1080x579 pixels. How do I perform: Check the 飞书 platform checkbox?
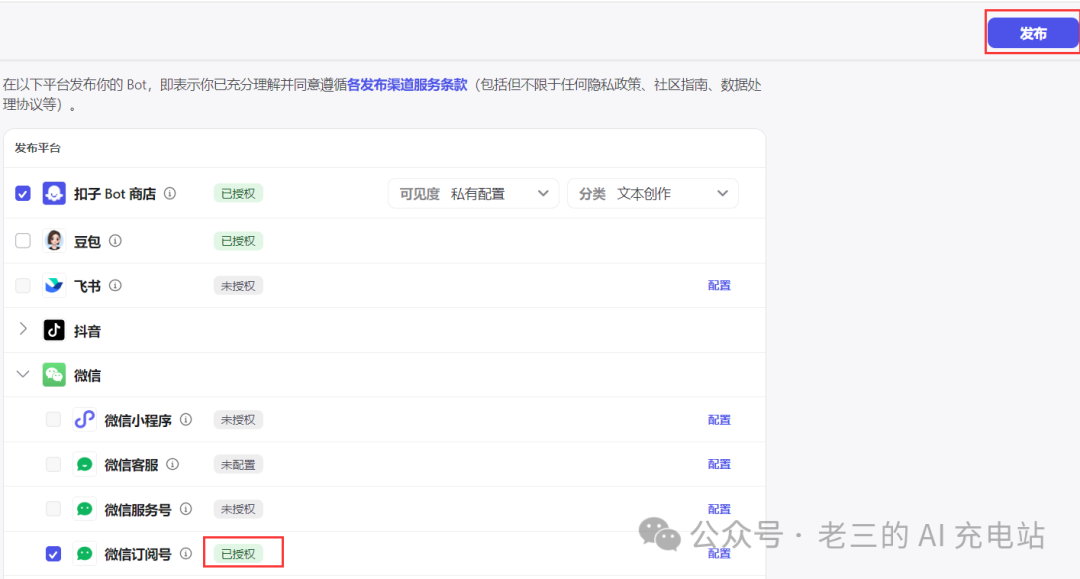pyautogui.click(x=23, y=285)
